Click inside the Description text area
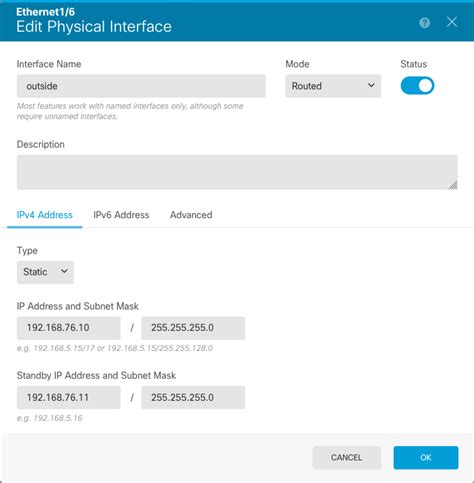This screenshot has height=483, width=474. click(x=237, y=172)
